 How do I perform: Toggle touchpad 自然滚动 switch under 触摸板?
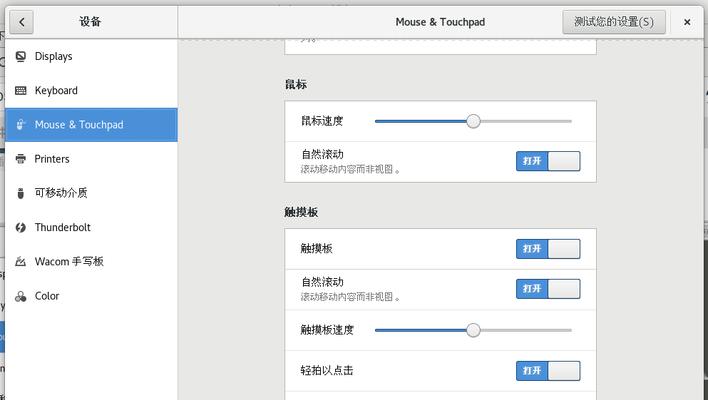click(548, 289)
